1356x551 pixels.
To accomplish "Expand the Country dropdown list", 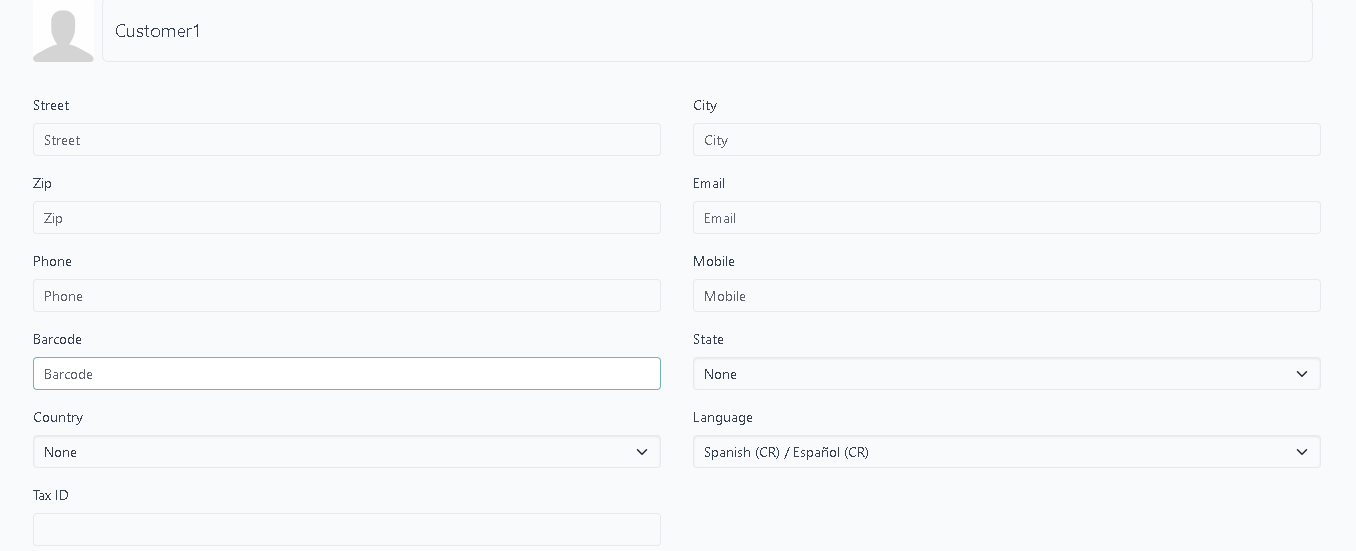I will pos(346,452).
